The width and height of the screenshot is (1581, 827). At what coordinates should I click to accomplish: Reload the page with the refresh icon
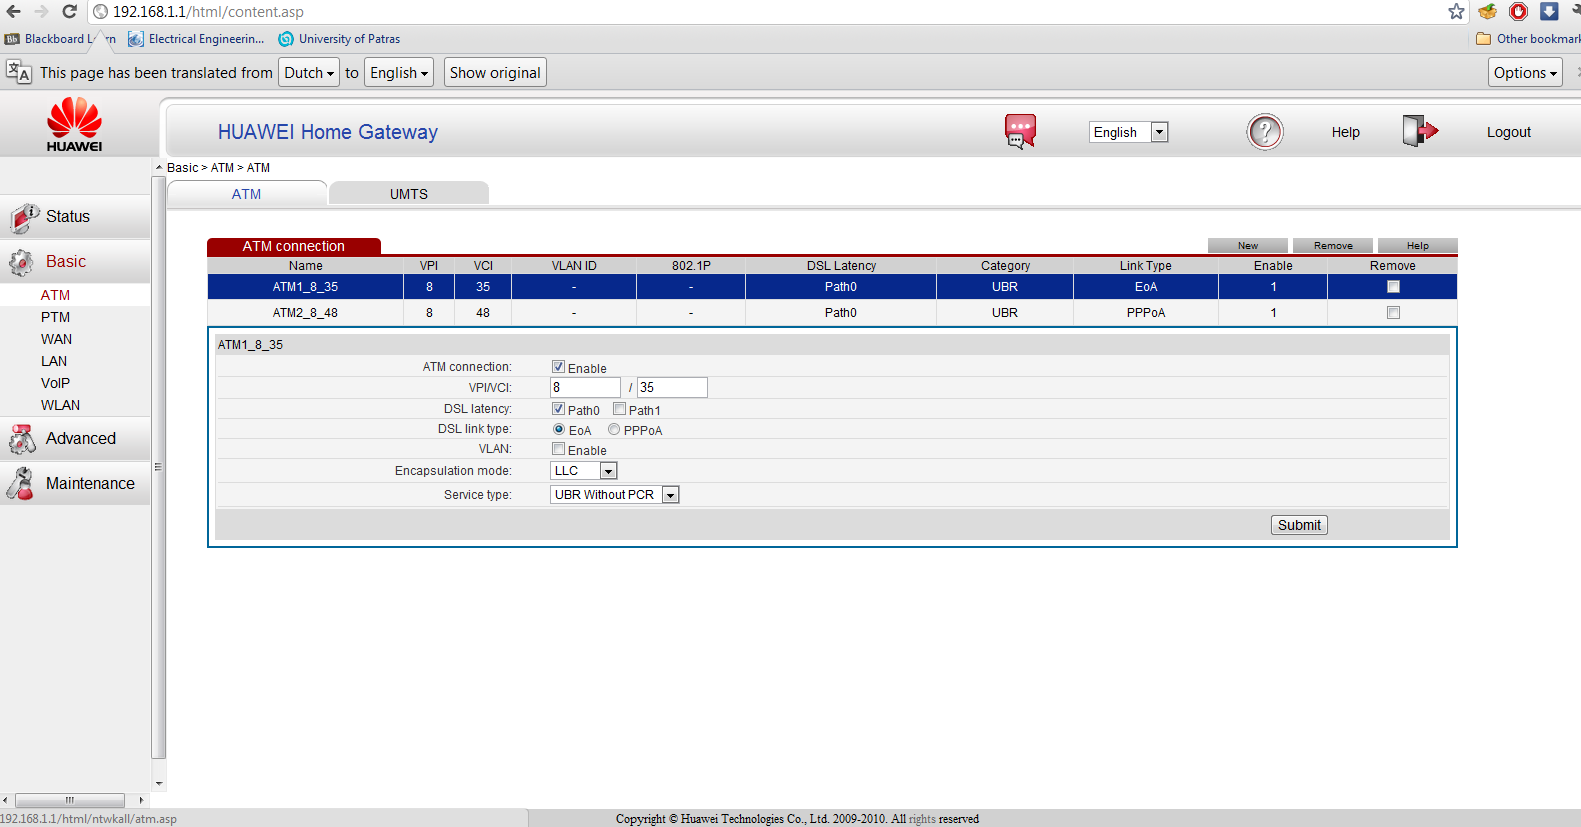tap(69, 11)
